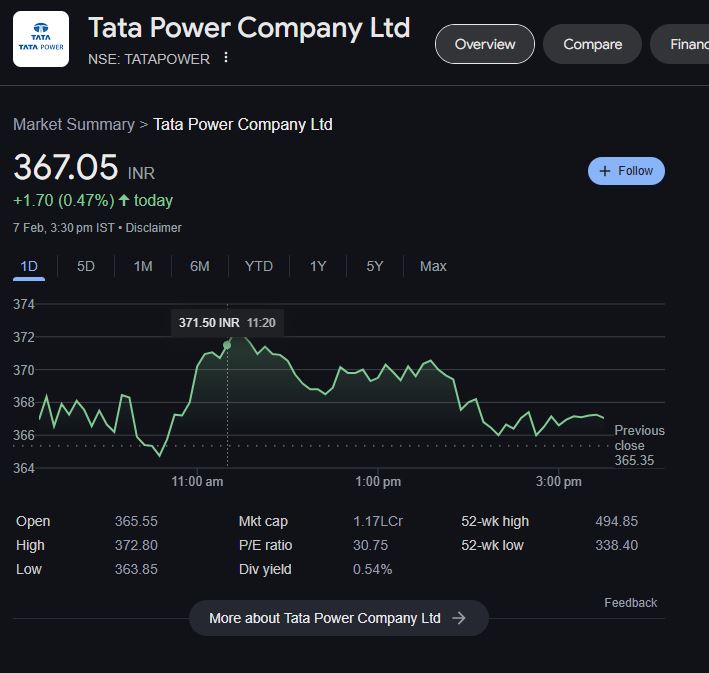Click the 364 y-axis label
The image size is (709, 673).
click(24, 468)
